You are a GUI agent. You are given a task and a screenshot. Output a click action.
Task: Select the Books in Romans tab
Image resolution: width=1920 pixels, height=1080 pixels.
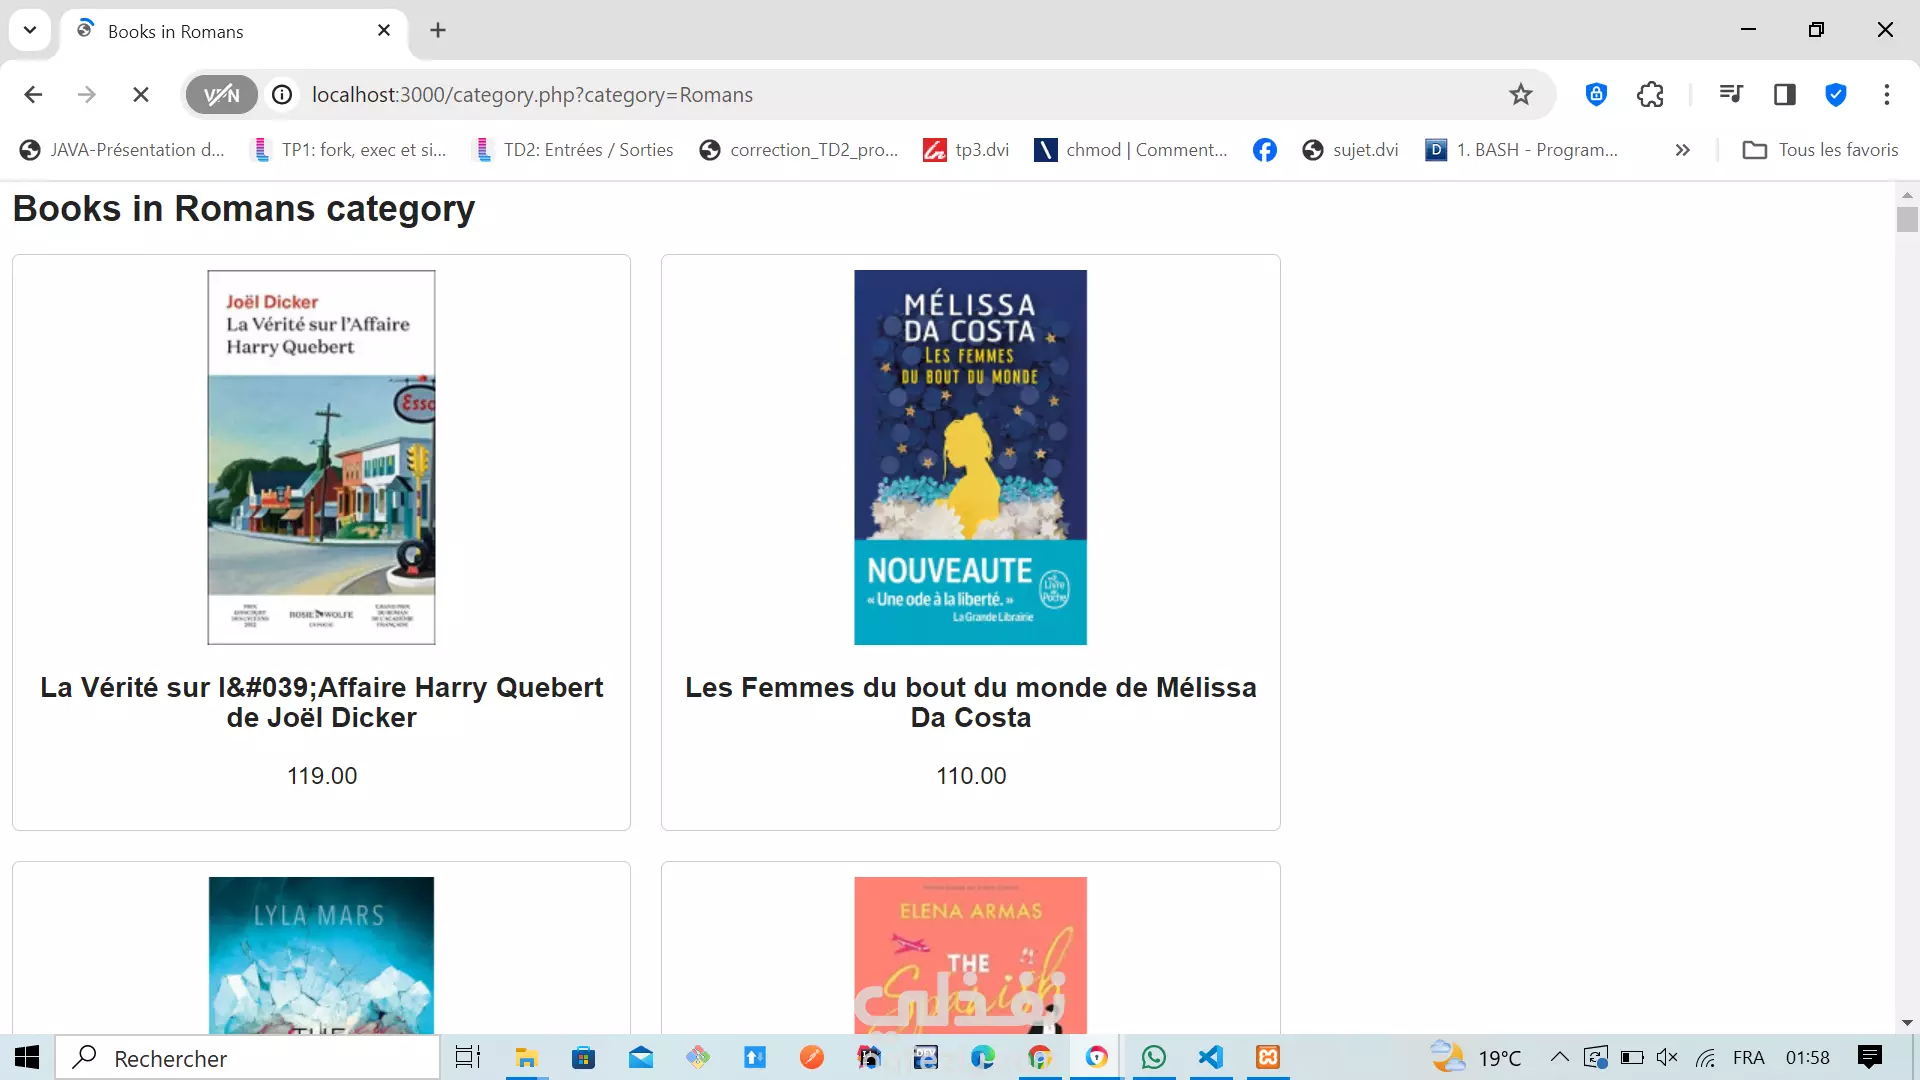[x=235, y=31]
